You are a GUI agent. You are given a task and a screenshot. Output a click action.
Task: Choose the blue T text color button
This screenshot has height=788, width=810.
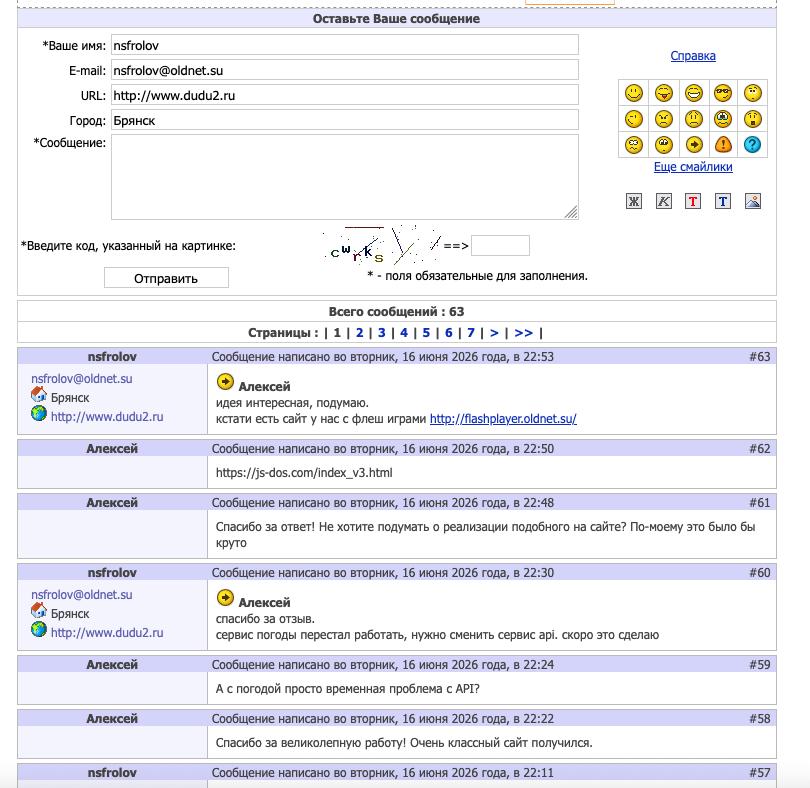coord(723,201)
